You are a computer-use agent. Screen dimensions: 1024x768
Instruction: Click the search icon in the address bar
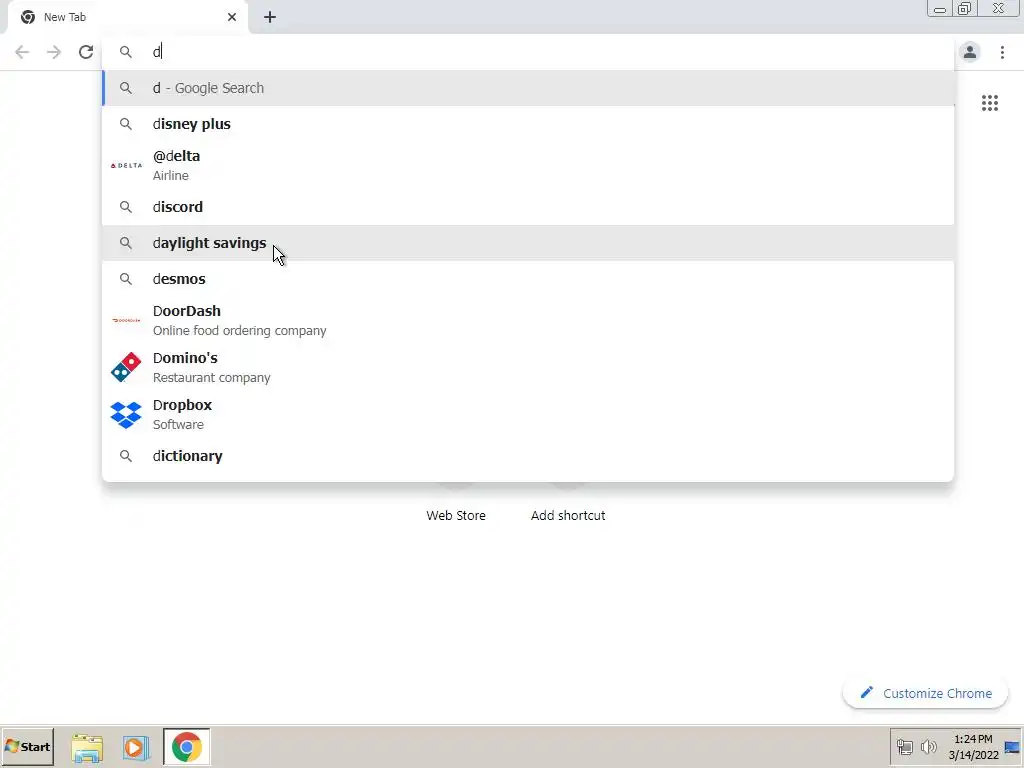coord(126,52)
